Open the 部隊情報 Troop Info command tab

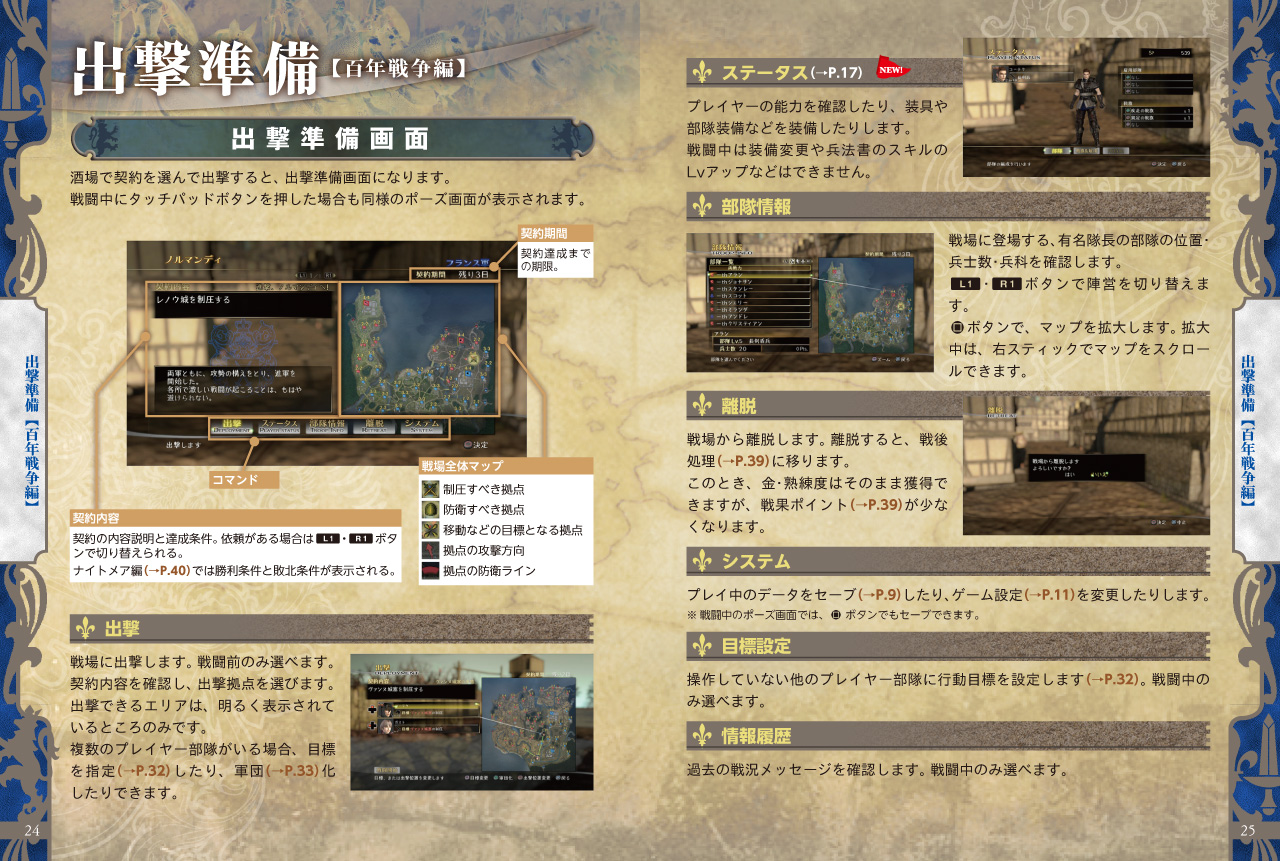(327, 427)
